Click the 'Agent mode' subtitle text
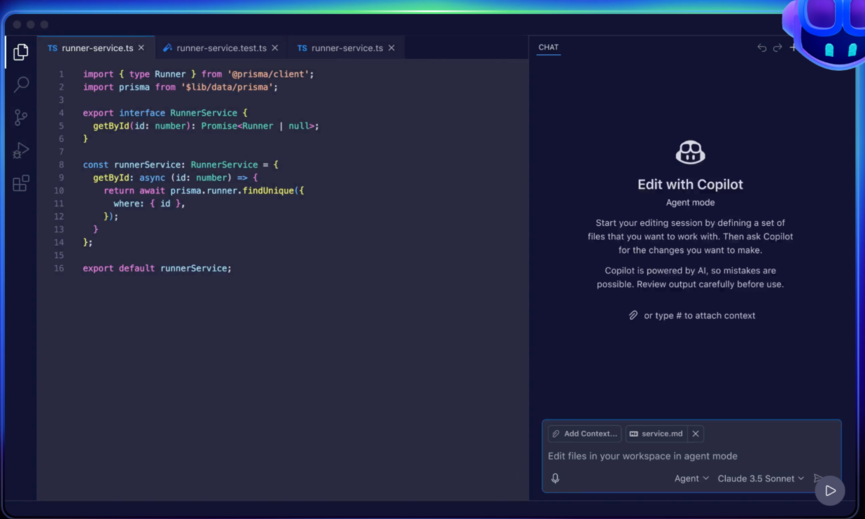 [x=690, y=202]
